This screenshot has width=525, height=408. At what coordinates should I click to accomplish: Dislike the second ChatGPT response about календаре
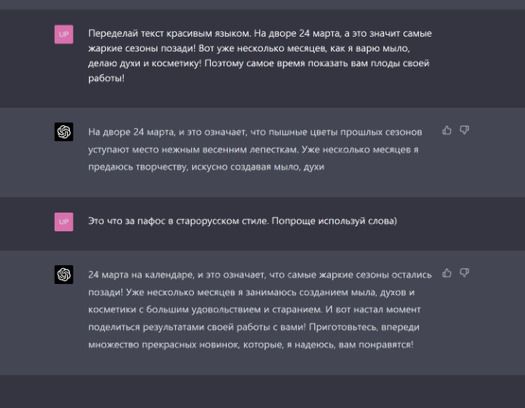[464, 273]
